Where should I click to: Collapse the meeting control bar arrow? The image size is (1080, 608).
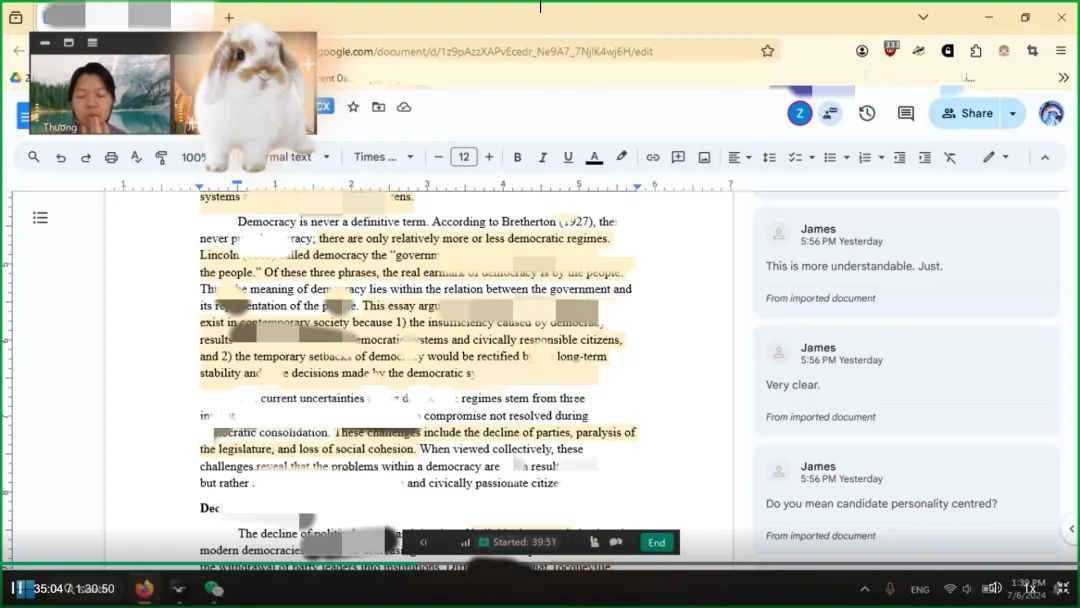click(x=423, y=543)
